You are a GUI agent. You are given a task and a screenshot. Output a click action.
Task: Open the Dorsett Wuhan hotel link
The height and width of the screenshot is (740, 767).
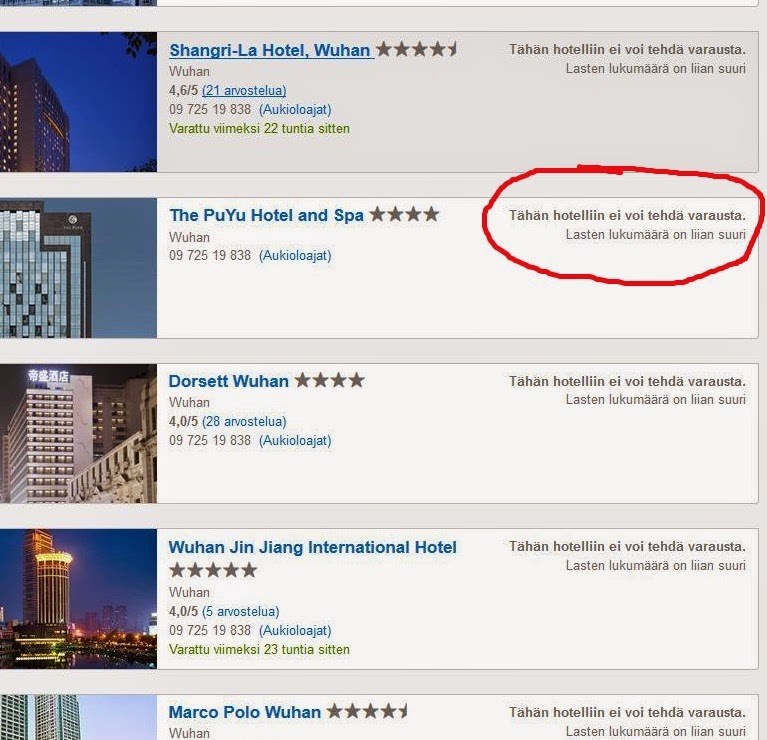[229, 381]
